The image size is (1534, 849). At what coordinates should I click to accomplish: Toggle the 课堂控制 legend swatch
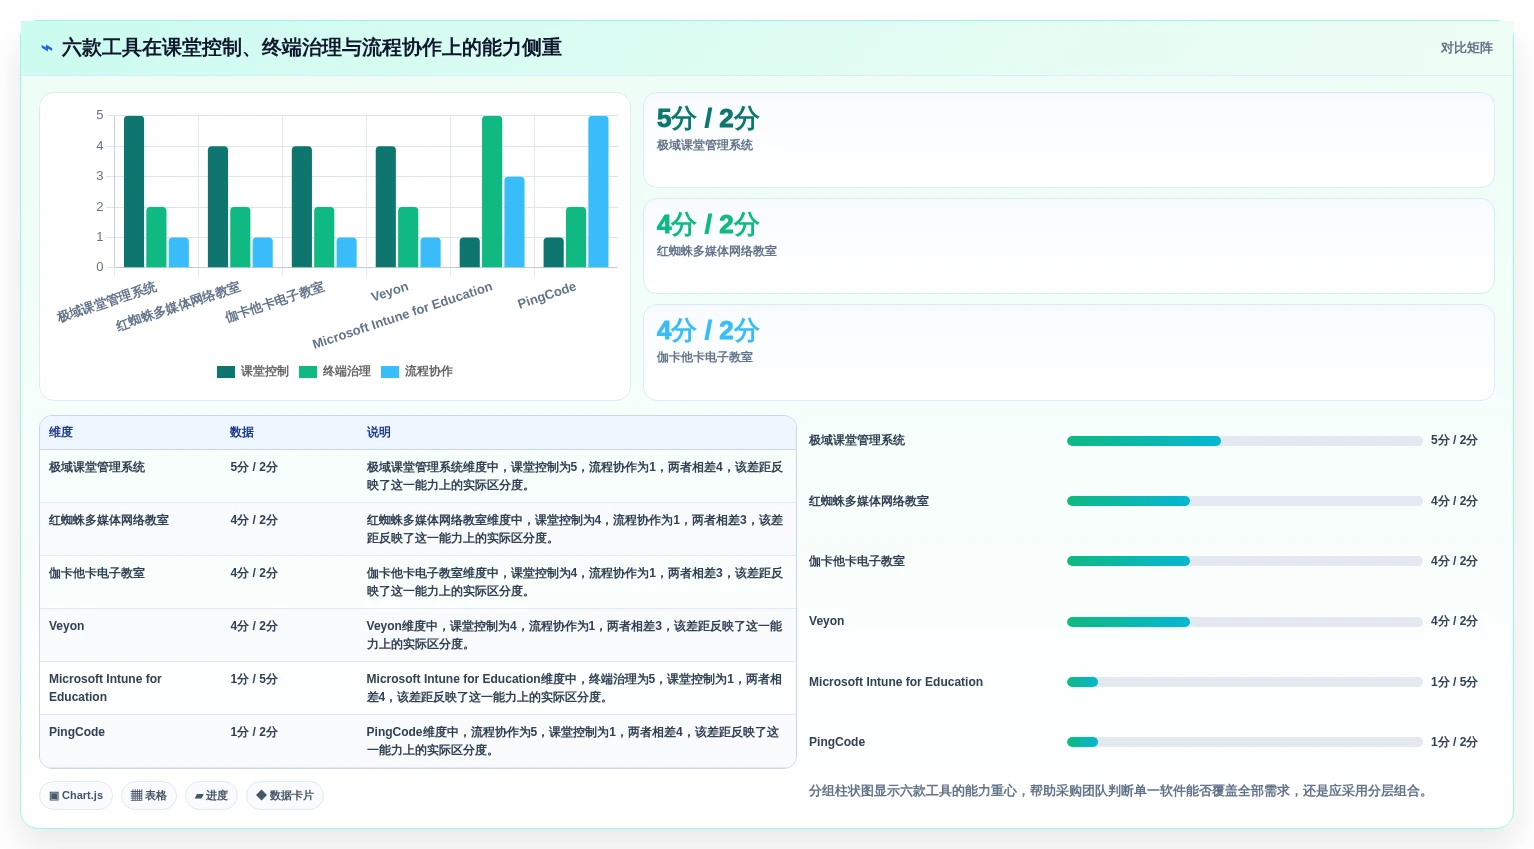pyautogui.click(x=226, y=372)
